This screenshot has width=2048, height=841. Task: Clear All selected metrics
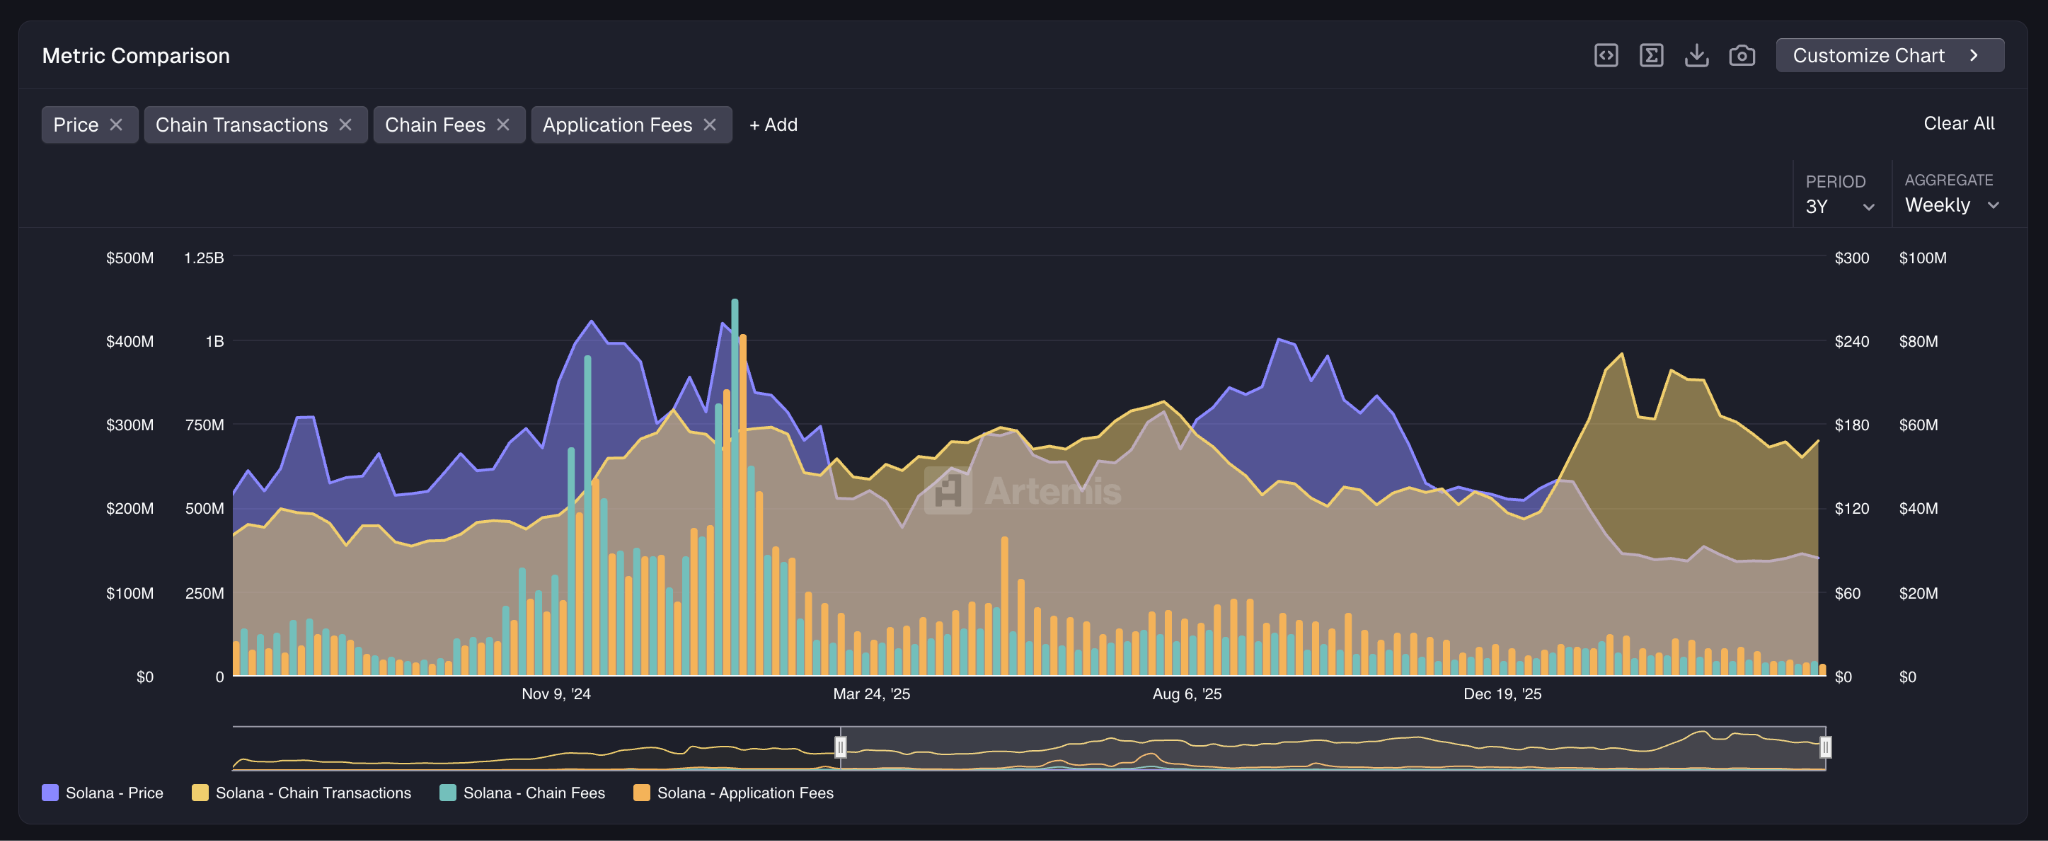pos(1959,124)
